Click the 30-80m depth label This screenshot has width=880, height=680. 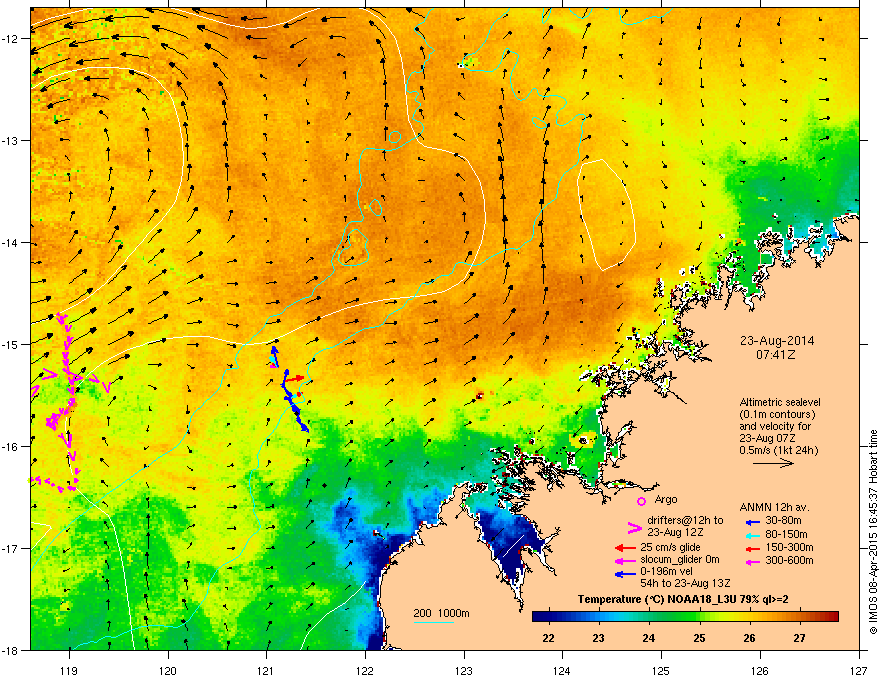(783, 521)
